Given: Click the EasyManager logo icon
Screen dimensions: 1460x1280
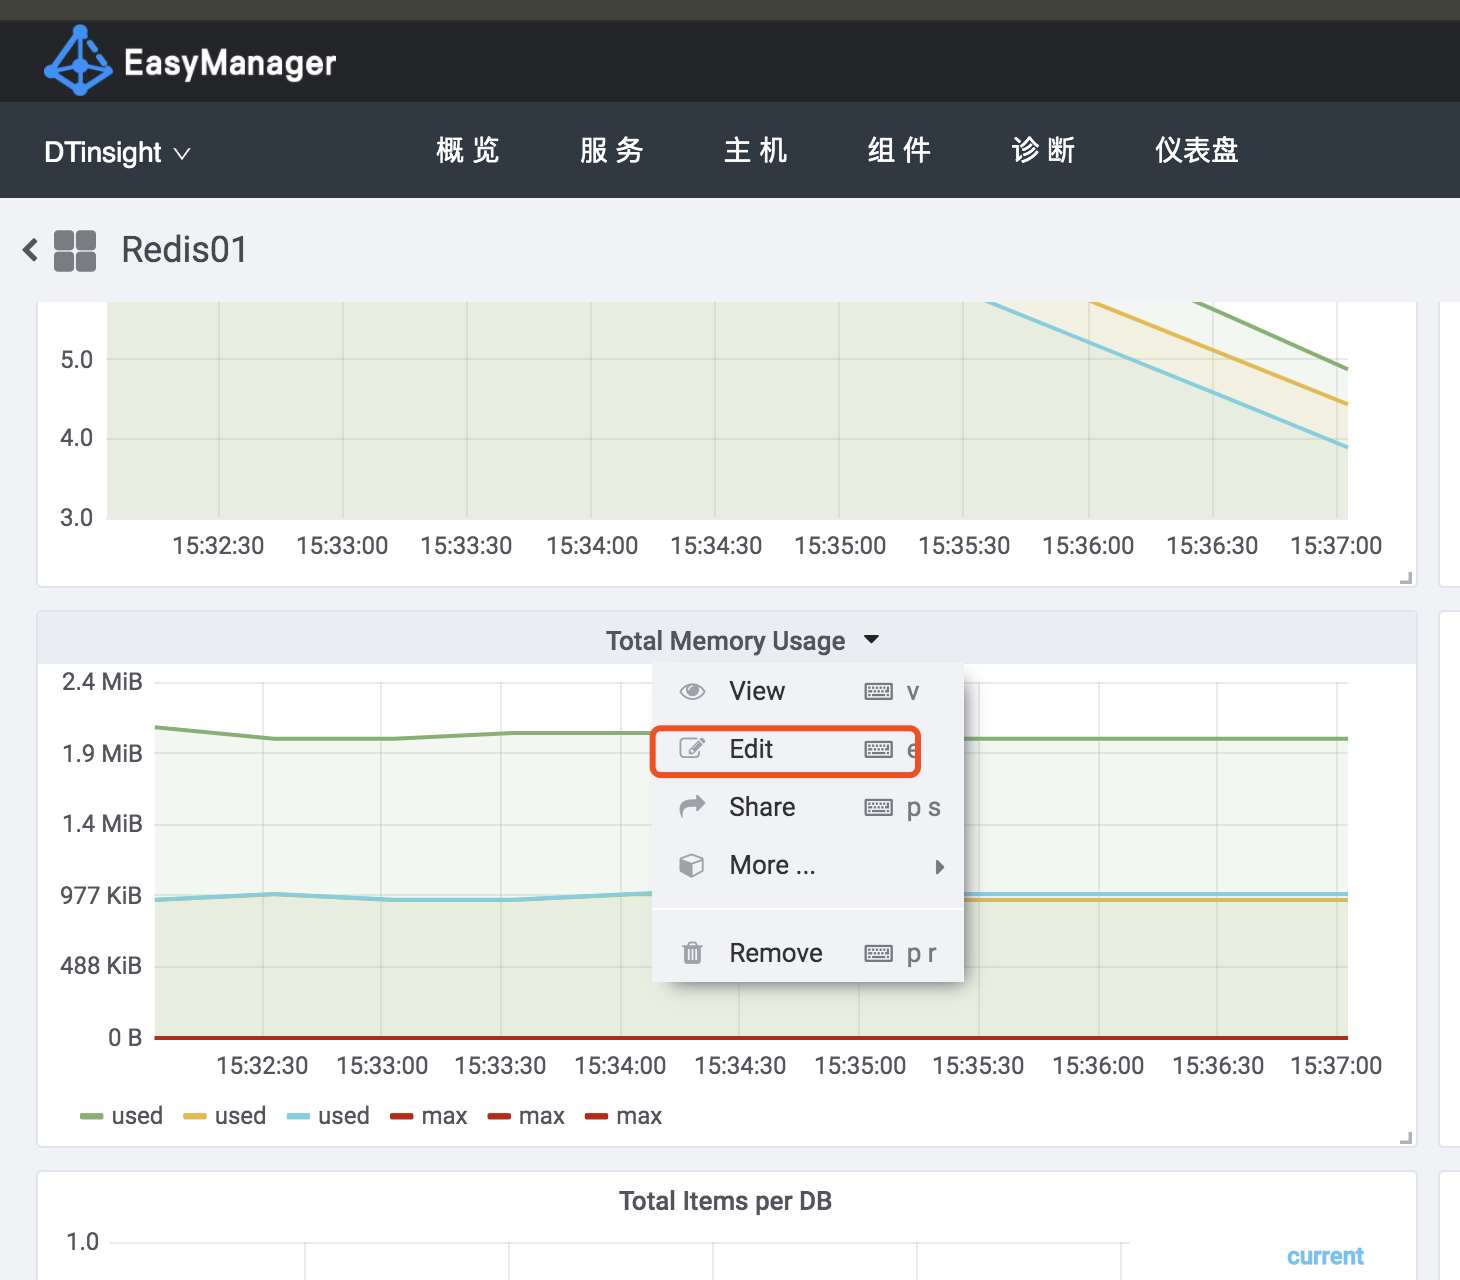Looking at the screenshot, I should 78,61.
